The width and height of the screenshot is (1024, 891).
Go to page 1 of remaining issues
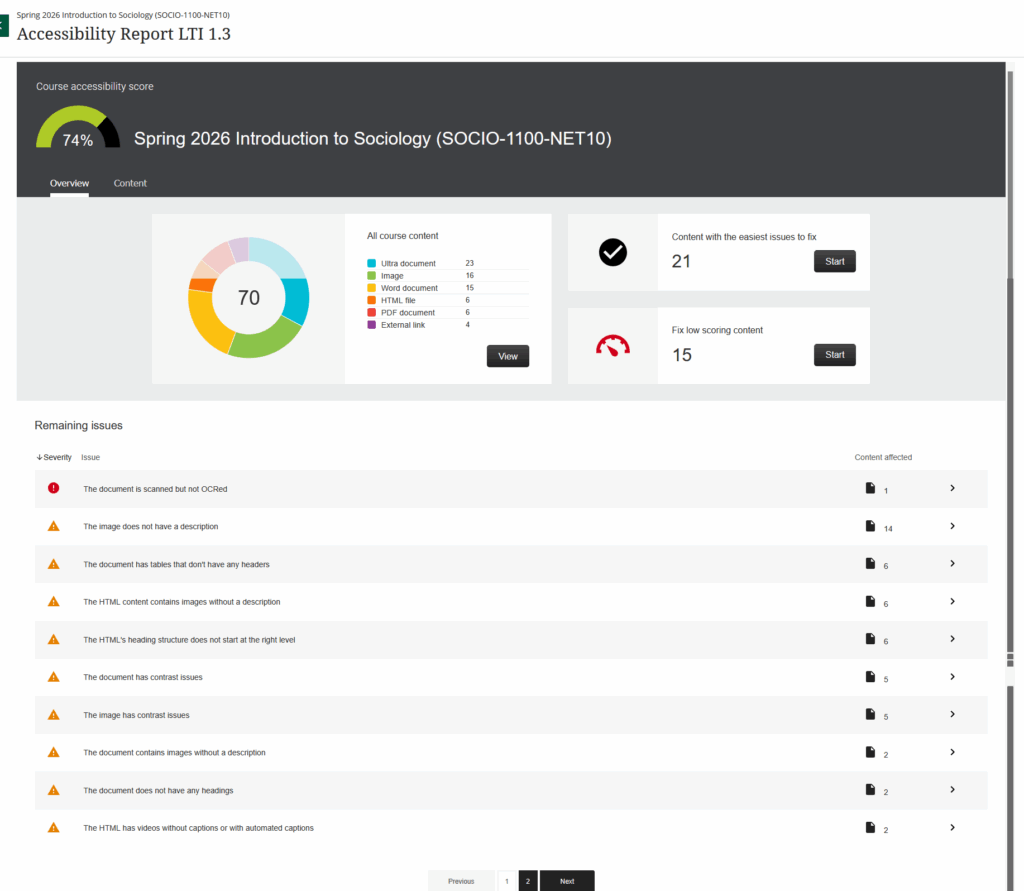(x=506, y=881)
